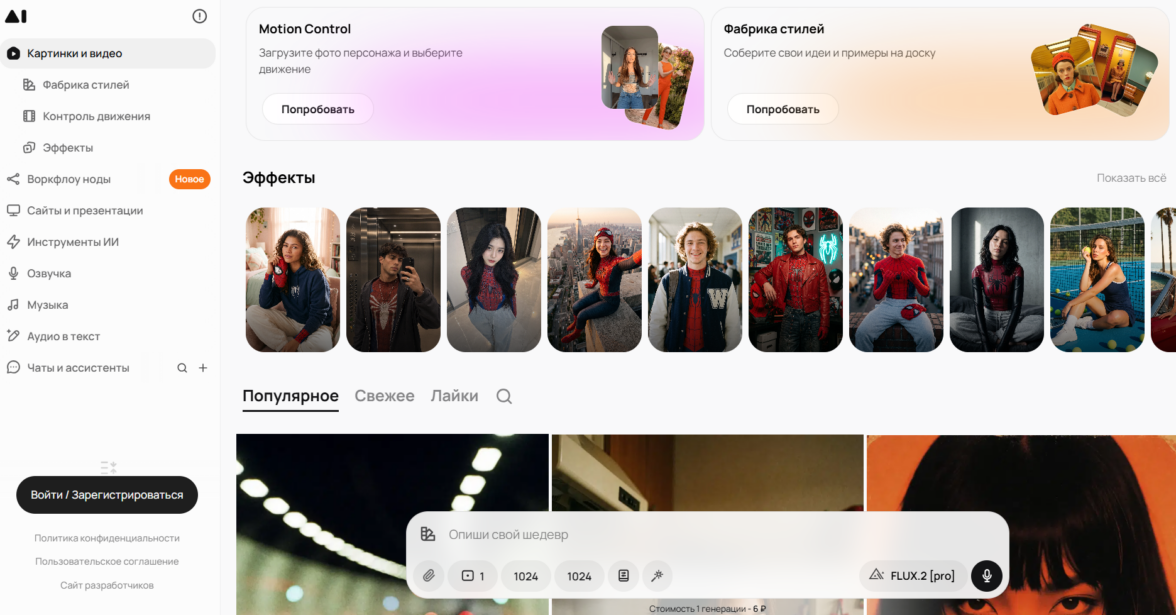Click the Показать всё link for Эффекты
The image size is (1176, 615).
(x=1131, y=178)
